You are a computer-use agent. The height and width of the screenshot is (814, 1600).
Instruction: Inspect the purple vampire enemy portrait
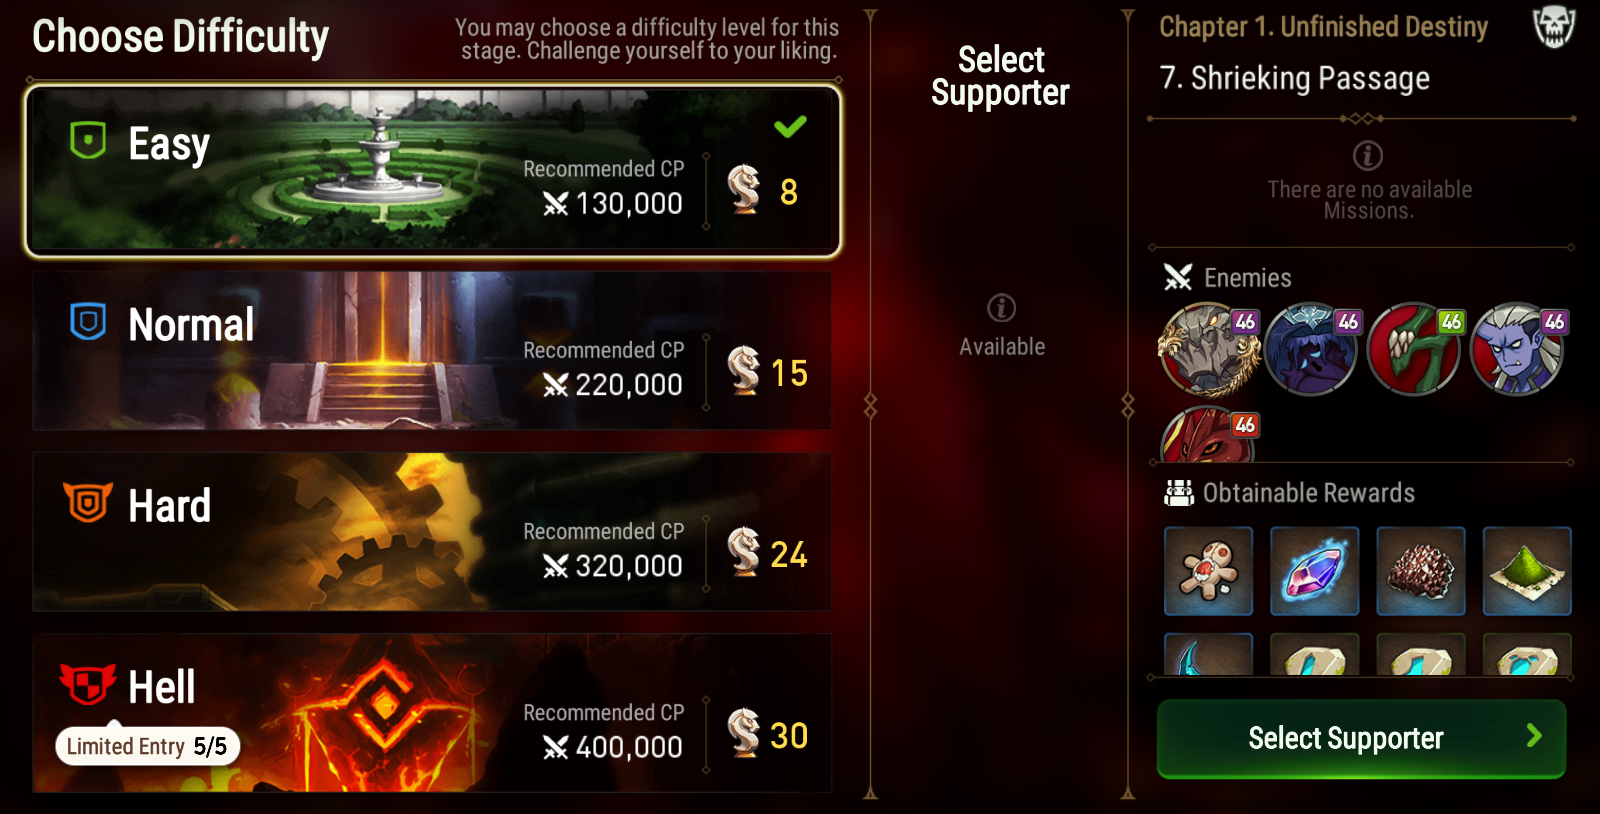click(1518, 350)
